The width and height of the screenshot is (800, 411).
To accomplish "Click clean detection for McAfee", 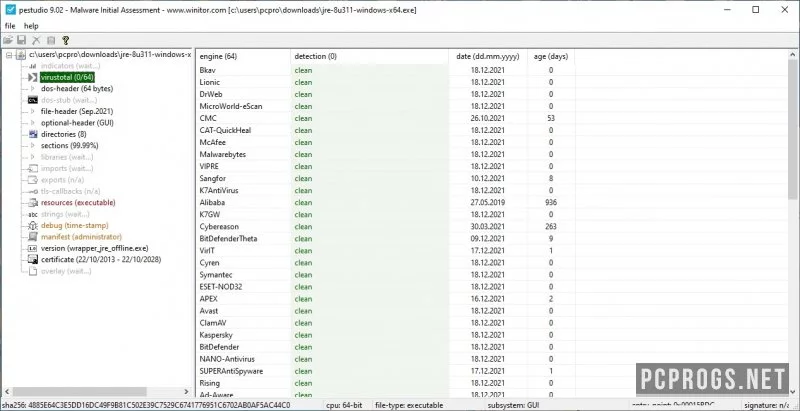I will coord(303,142).
